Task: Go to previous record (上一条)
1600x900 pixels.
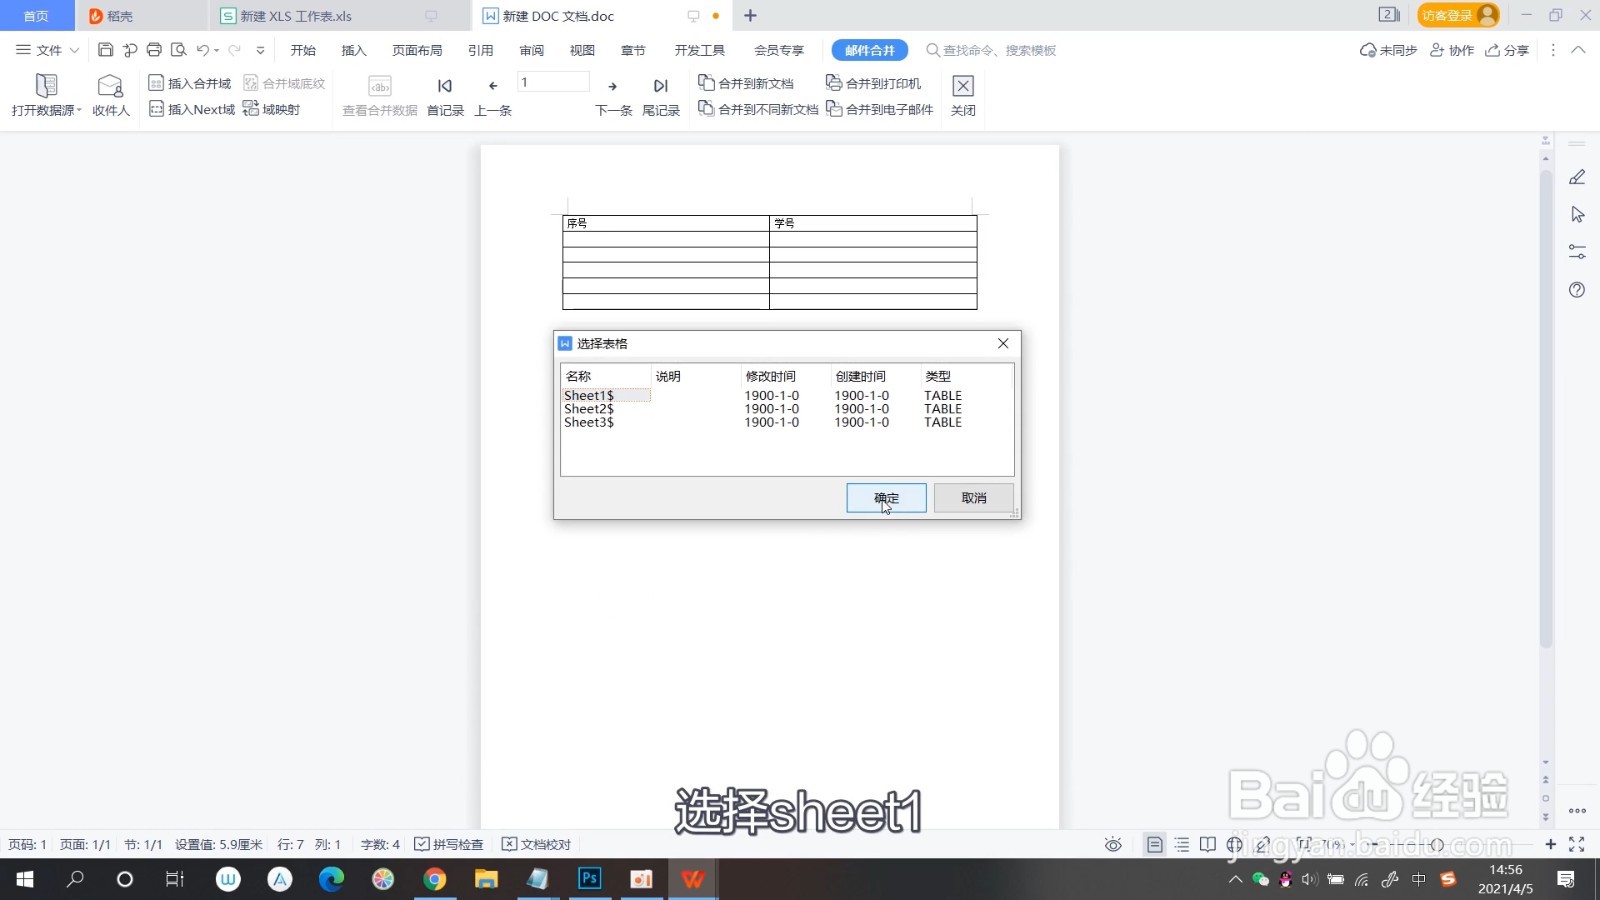Action: (x=493, y=96)
